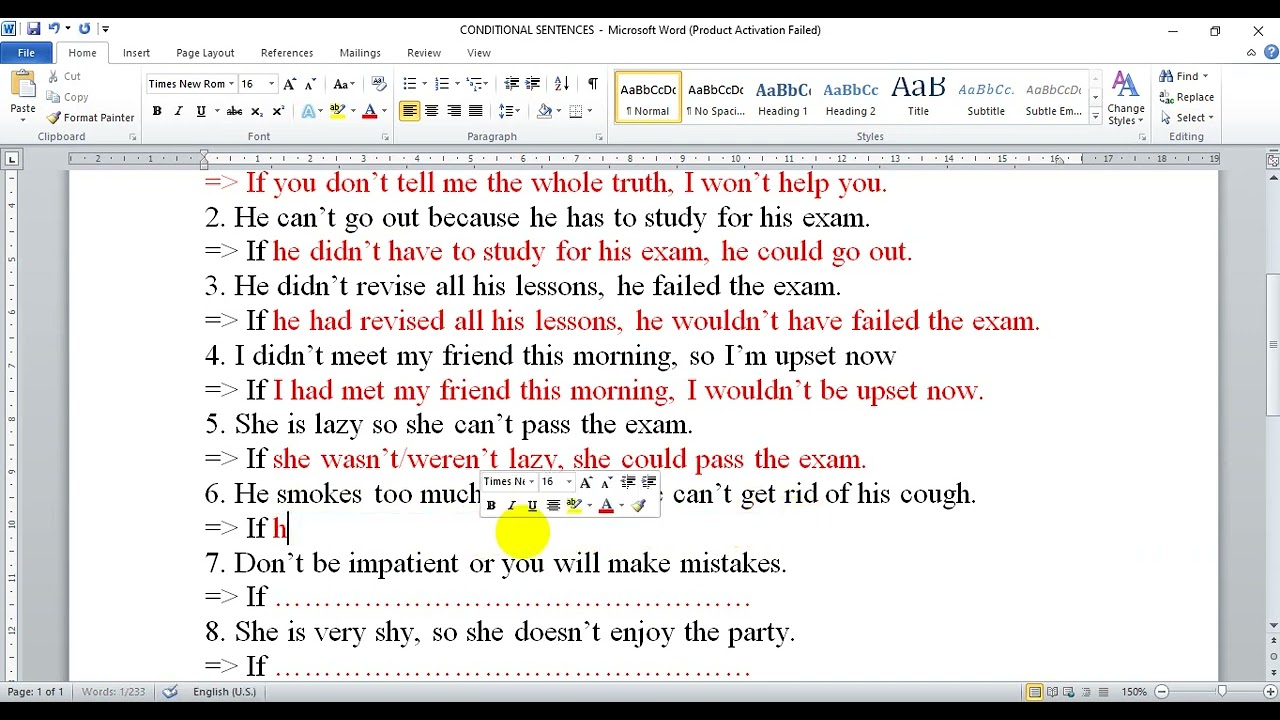
Task: Click the vertical scrollbar thumb
Action: (x=1272, y=345)
